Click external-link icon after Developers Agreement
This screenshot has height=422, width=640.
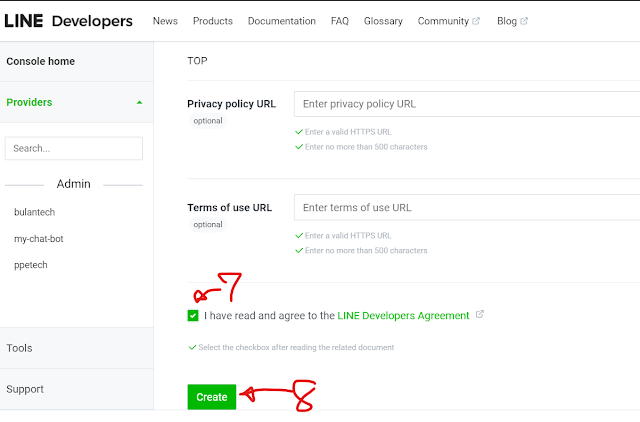click(480, 314)
